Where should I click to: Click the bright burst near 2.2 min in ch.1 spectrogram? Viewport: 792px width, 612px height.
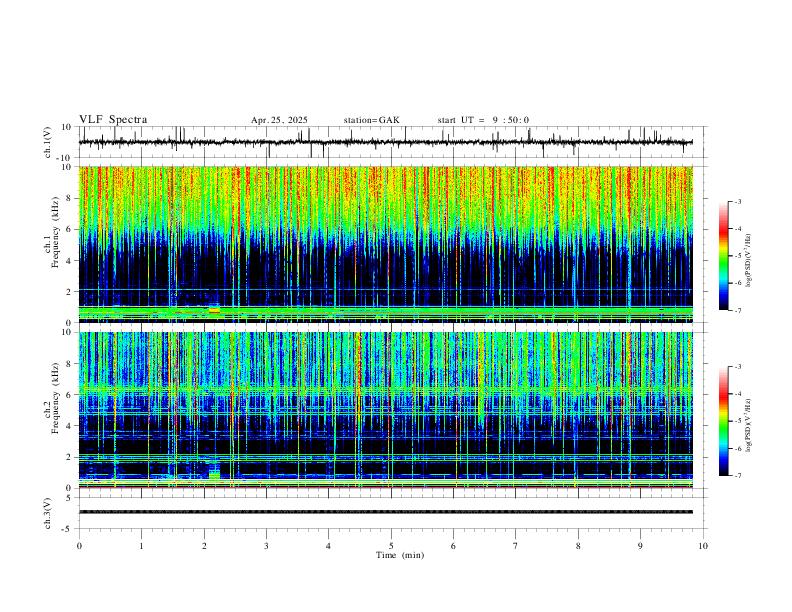coord(214,310)
